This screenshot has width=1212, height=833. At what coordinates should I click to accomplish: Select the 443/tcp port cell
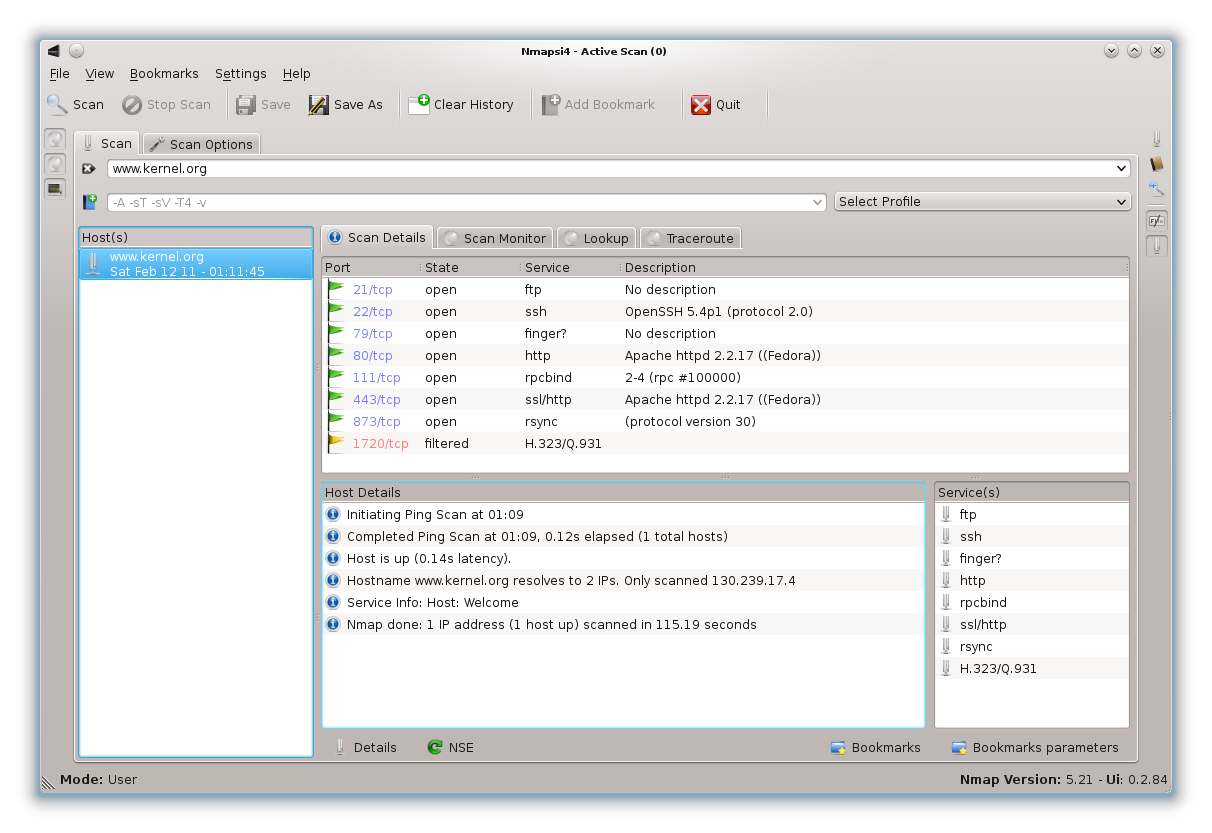(x=376, y=399)
